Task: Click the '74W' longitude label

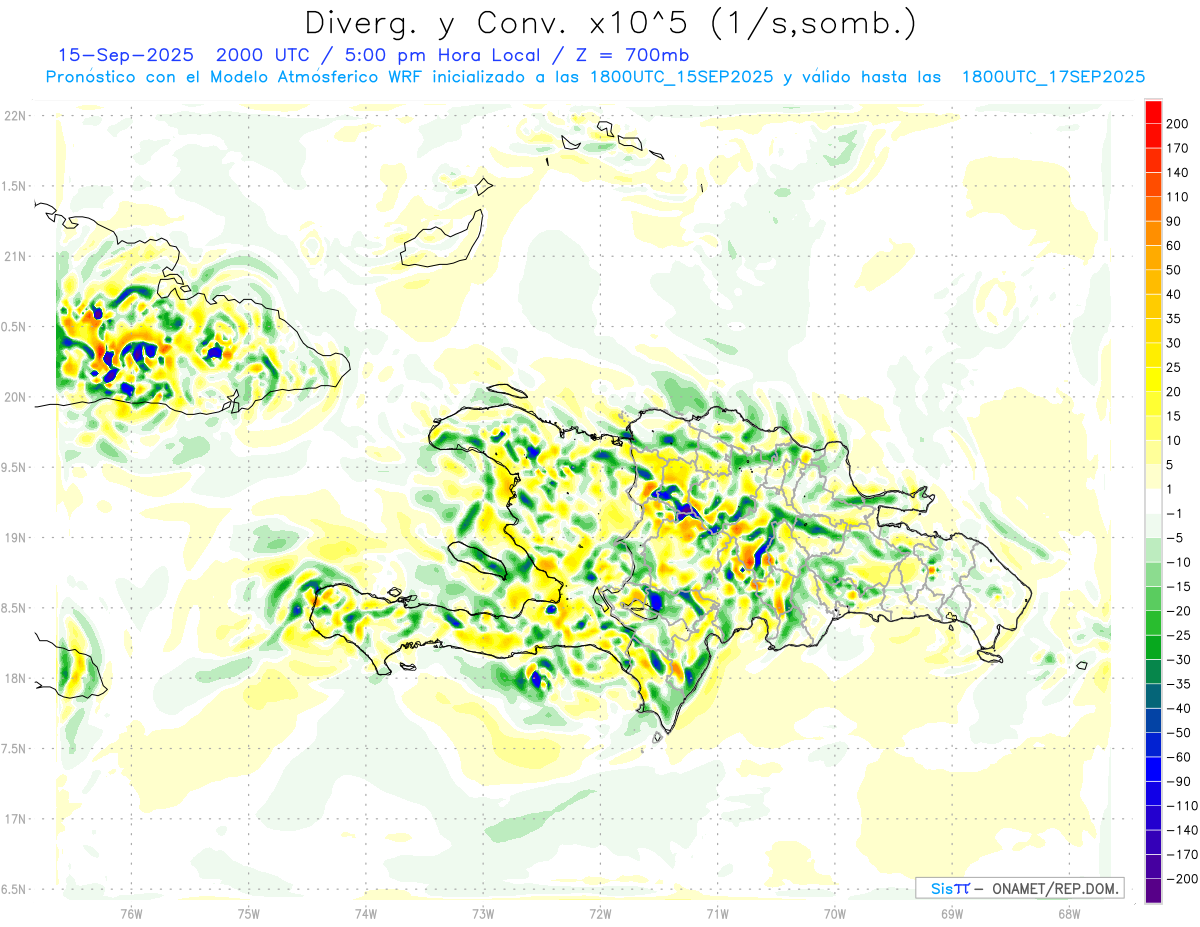Action: click(366, 913)
